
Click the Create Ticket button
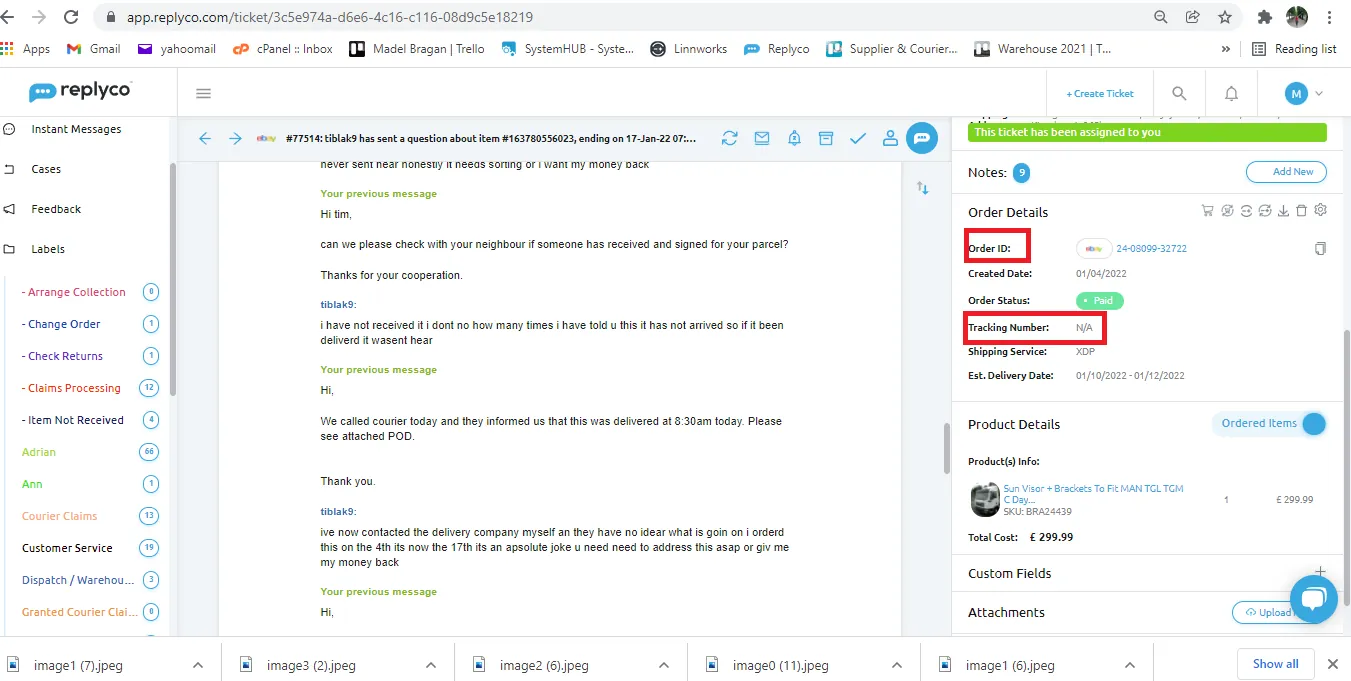coord(1100,93)
